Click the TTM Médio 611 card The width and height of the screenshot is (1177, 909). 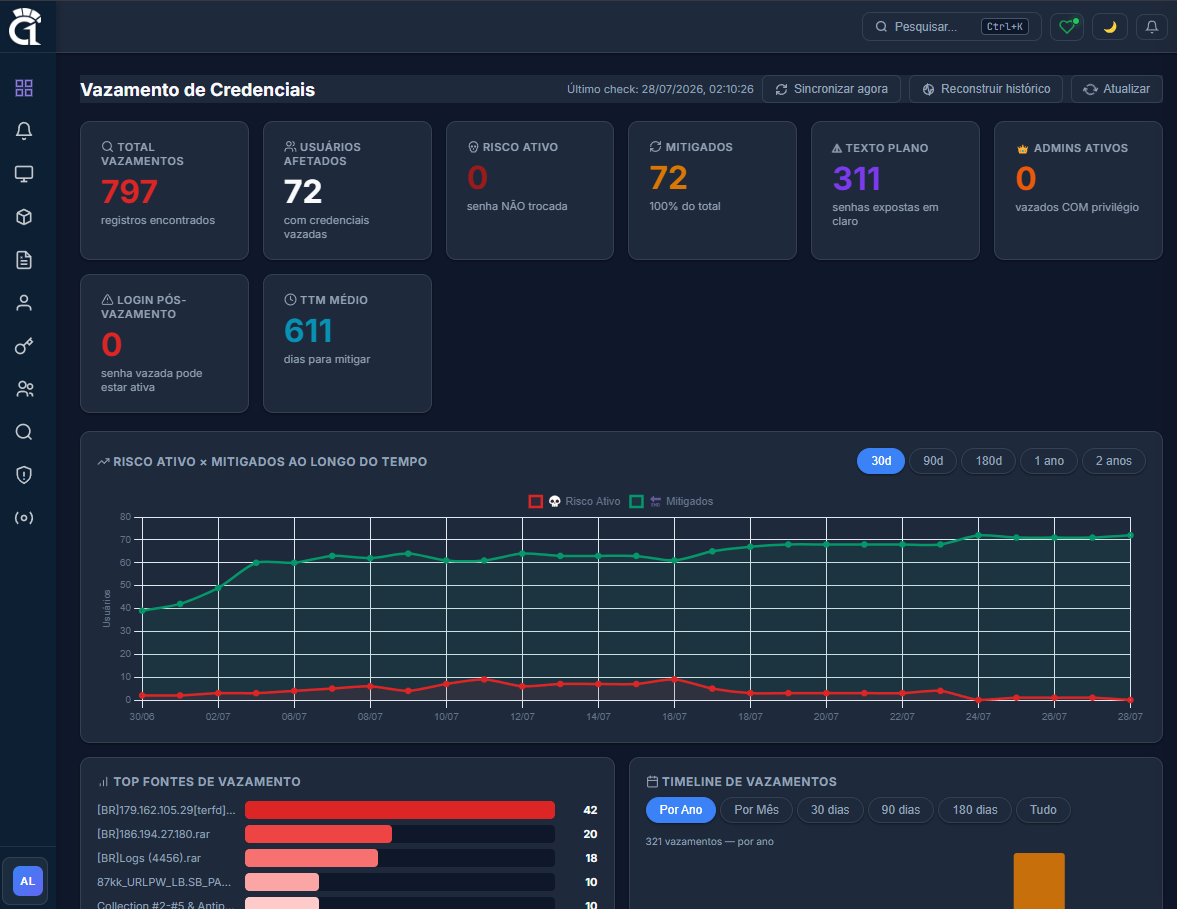click(x=348, y=343)
